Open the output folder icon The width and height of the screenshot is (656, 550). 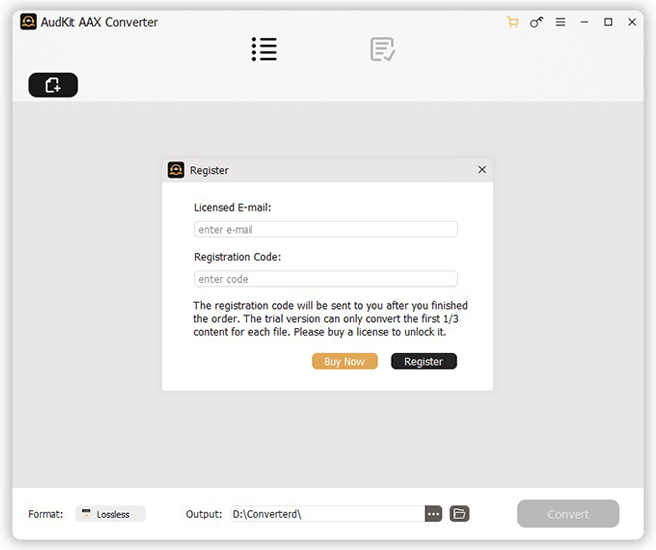(x=459, y=514)
